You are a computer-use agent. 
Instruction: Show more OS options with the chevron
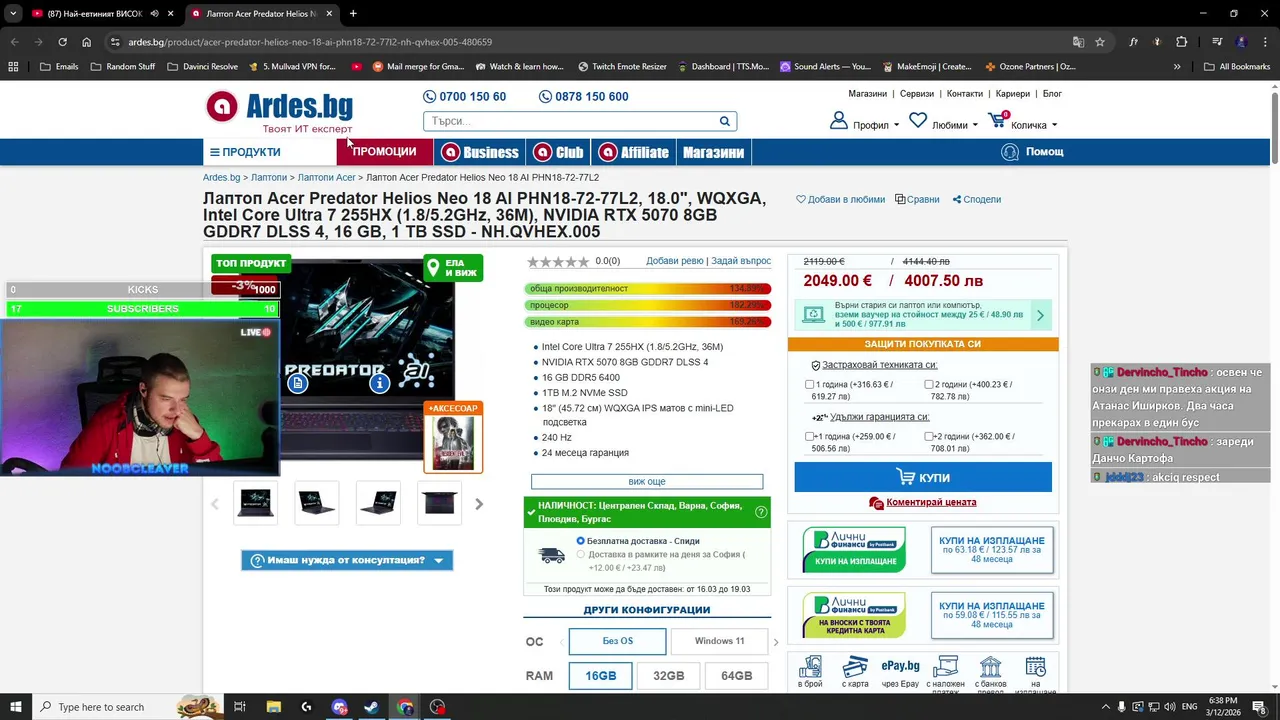pos(775,642)
